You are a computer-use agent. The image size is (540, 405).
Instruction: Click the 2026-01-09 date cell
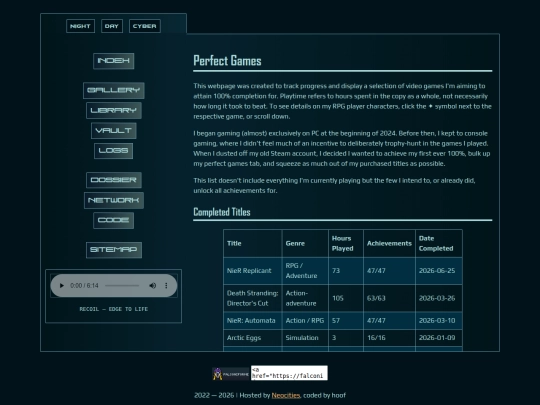[x=439, y=338]
